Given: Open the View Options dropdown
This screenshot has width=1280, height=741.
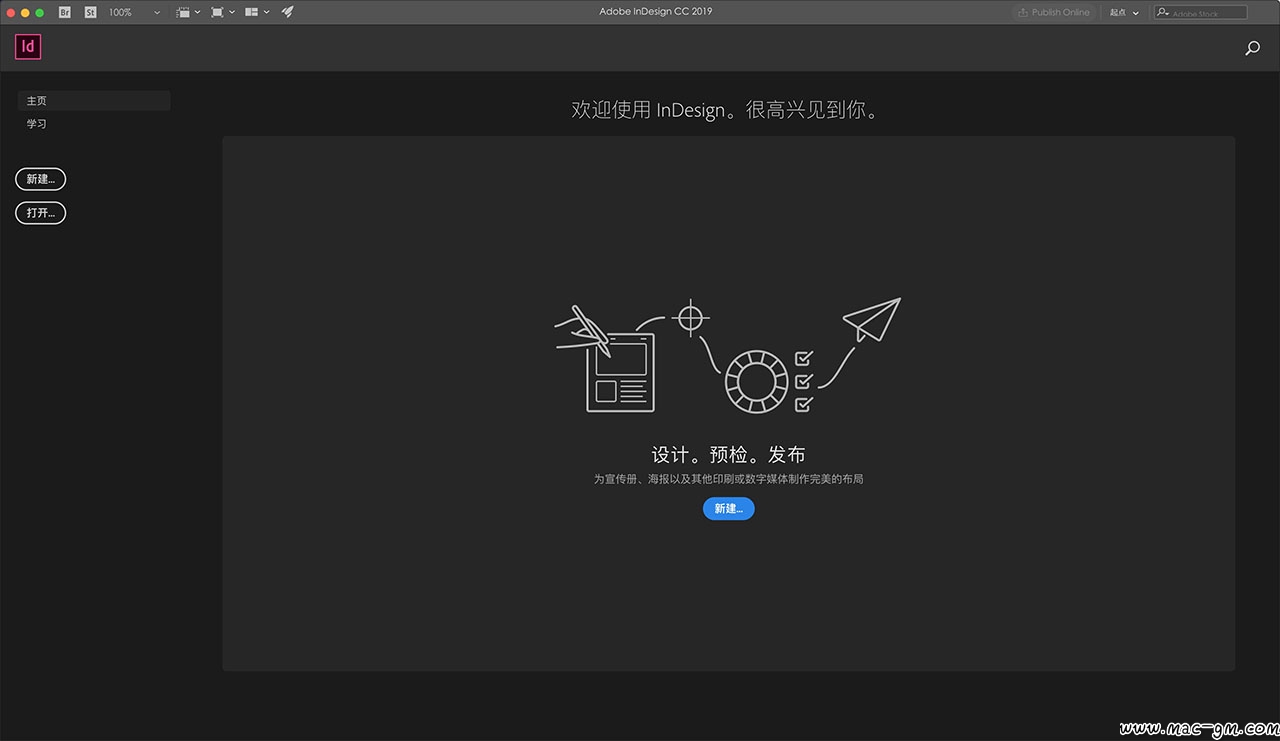Looking at the screenshot, I should pos(187,12).
